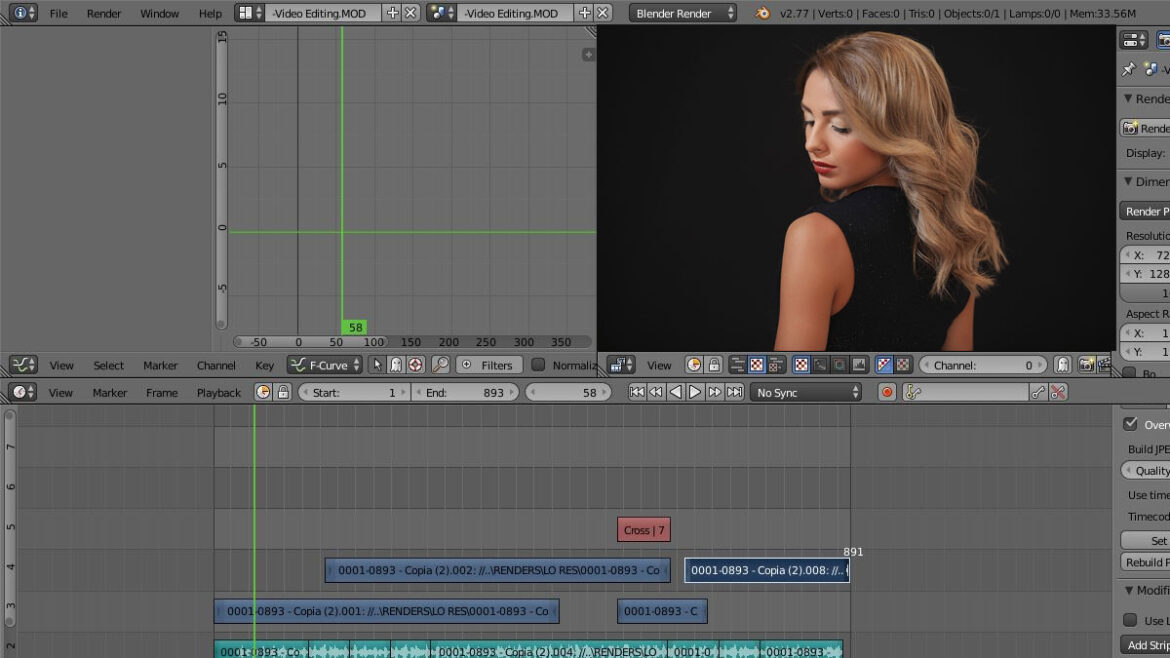Click the End frame field showing 893
Viewport: 1170px width, 658px height.
(x=466, y=393)
